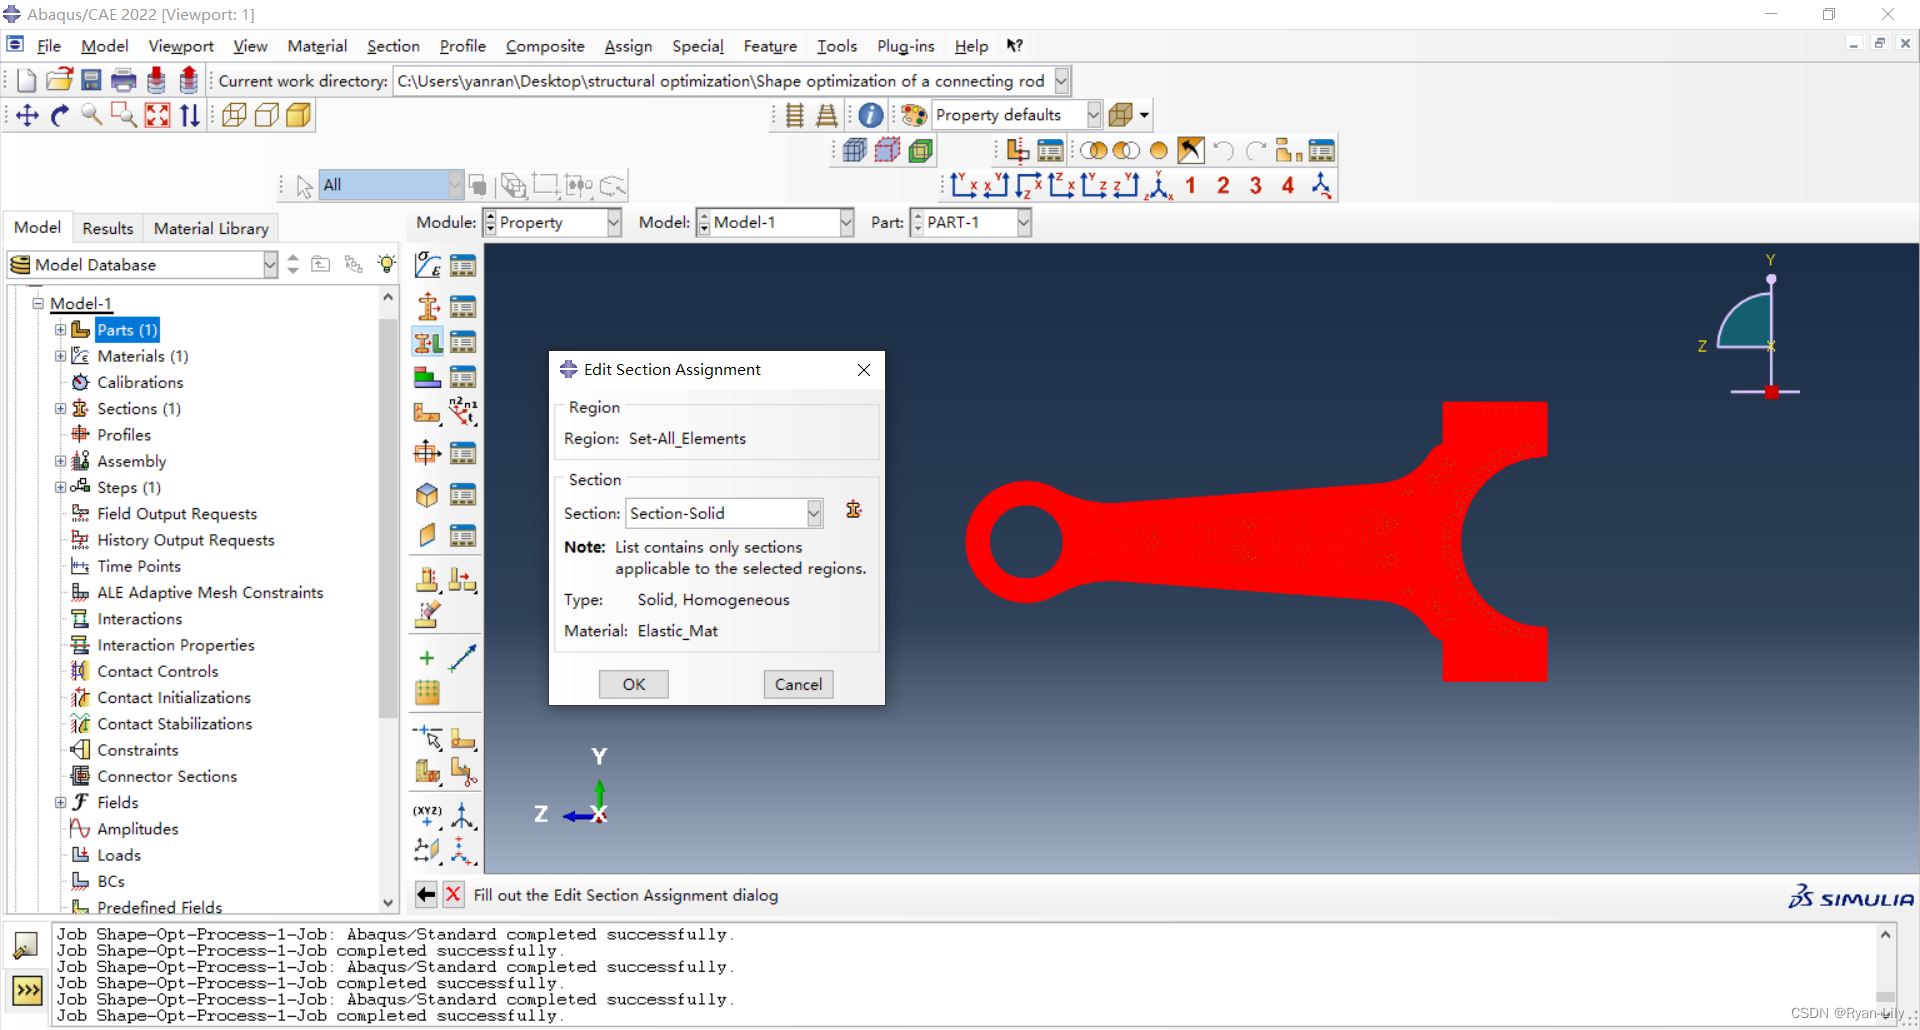Switch to the Results tab
The image size is (1920, 1030).
tap(108, 228)
